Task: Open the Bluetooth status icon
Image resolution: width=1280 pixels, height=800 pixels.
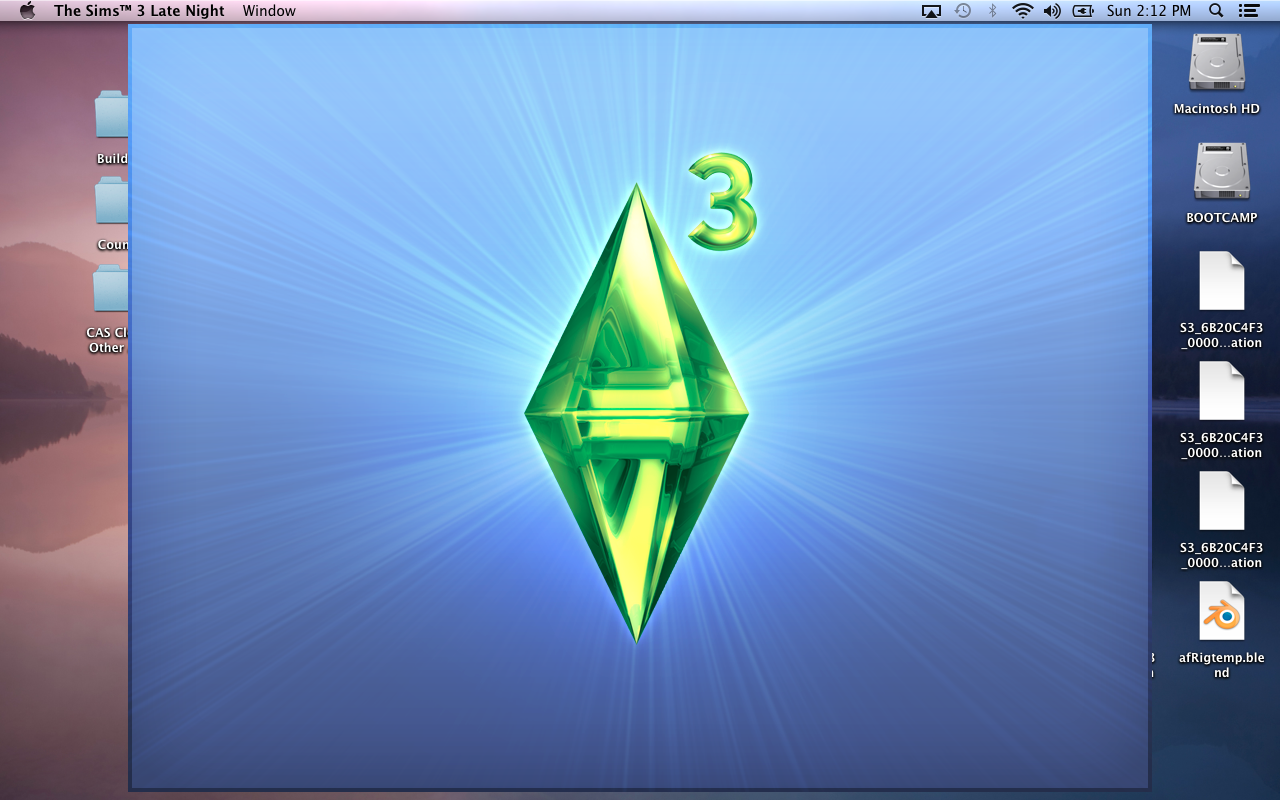Action: [992, 11]
